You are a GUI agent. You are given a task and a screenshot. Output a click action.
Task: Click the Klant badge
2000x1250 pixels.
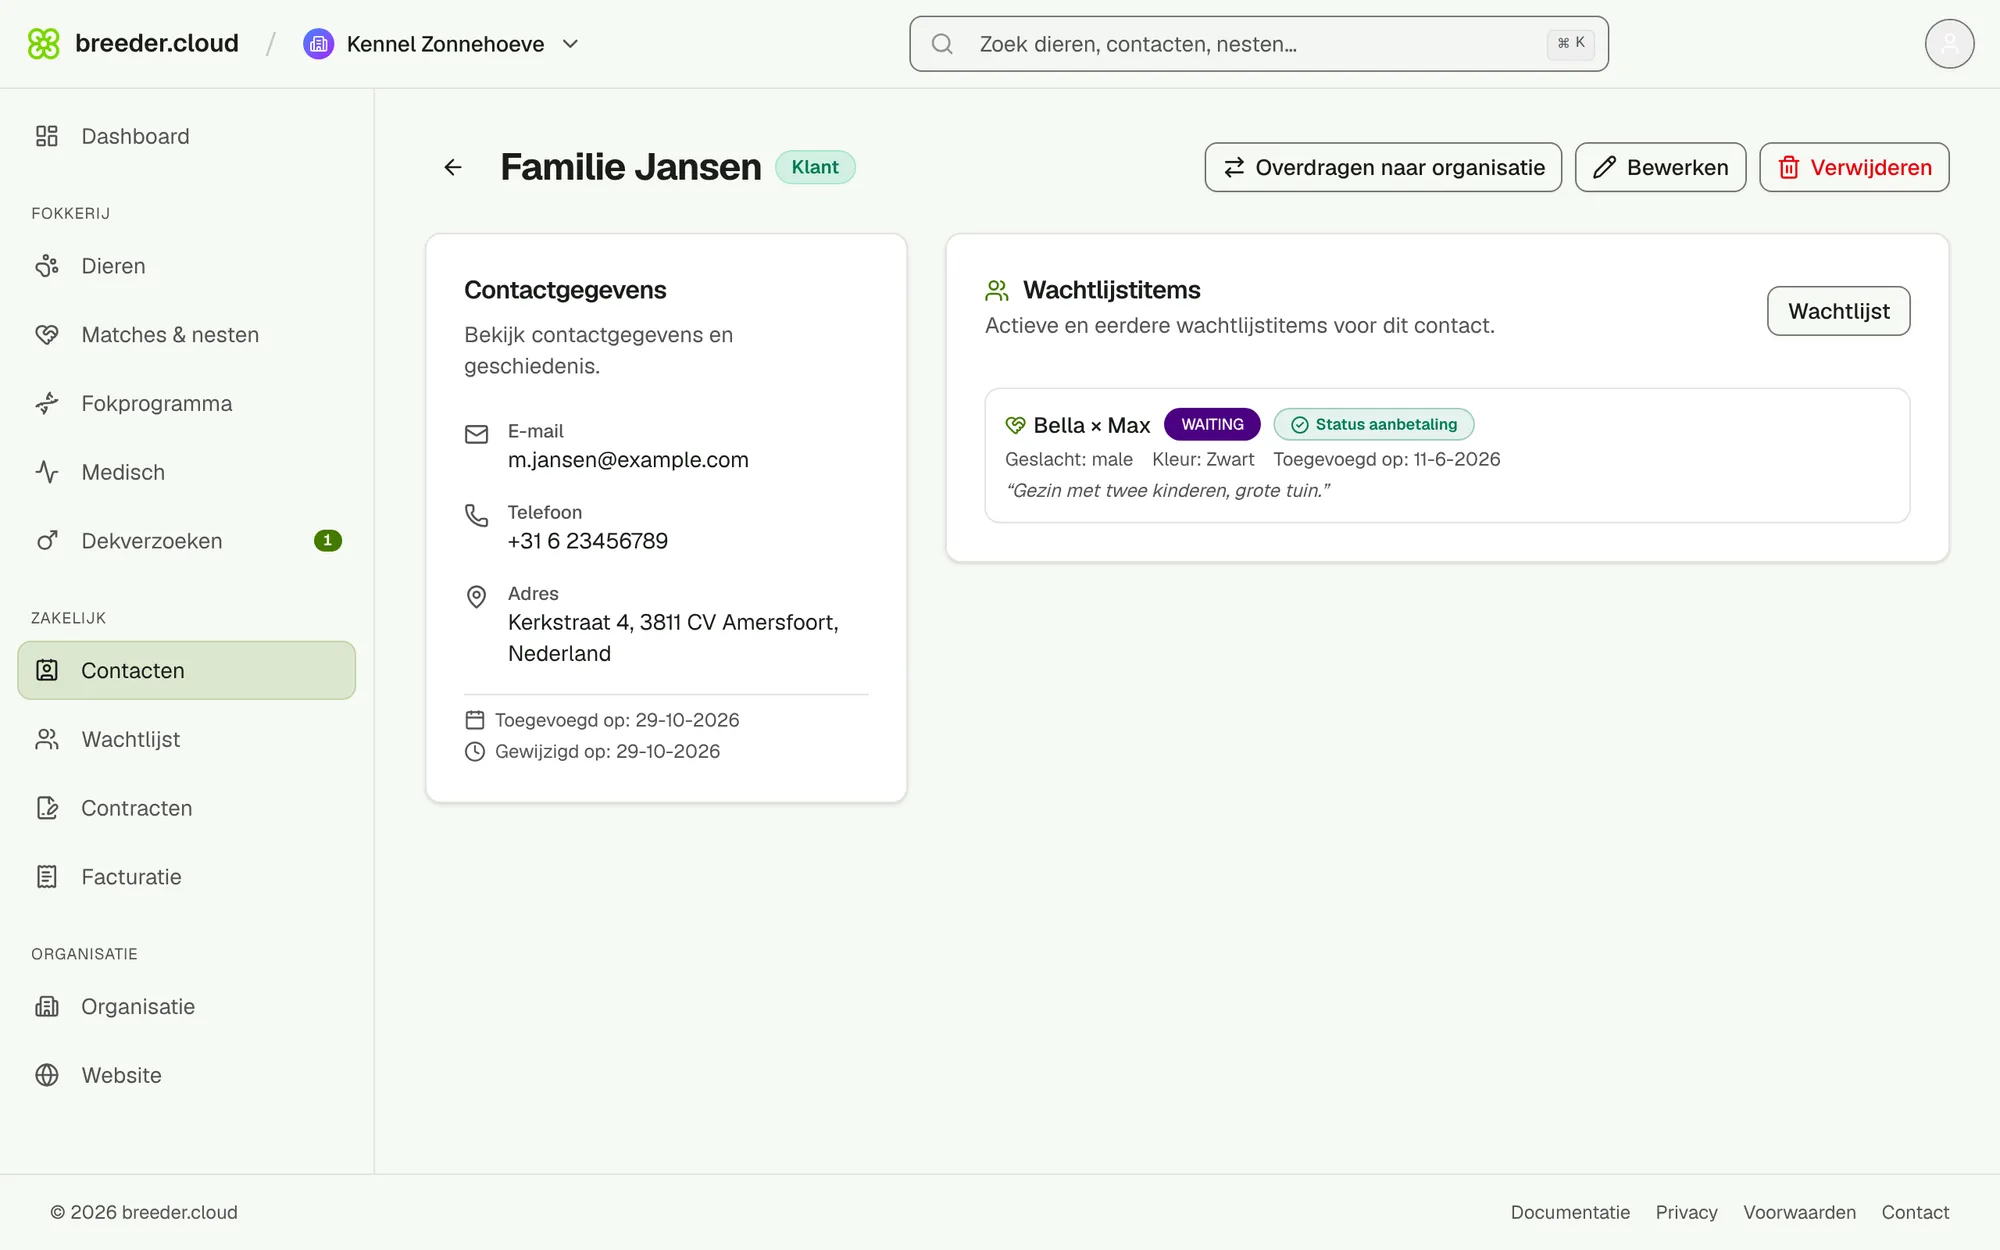pos(815,167)
